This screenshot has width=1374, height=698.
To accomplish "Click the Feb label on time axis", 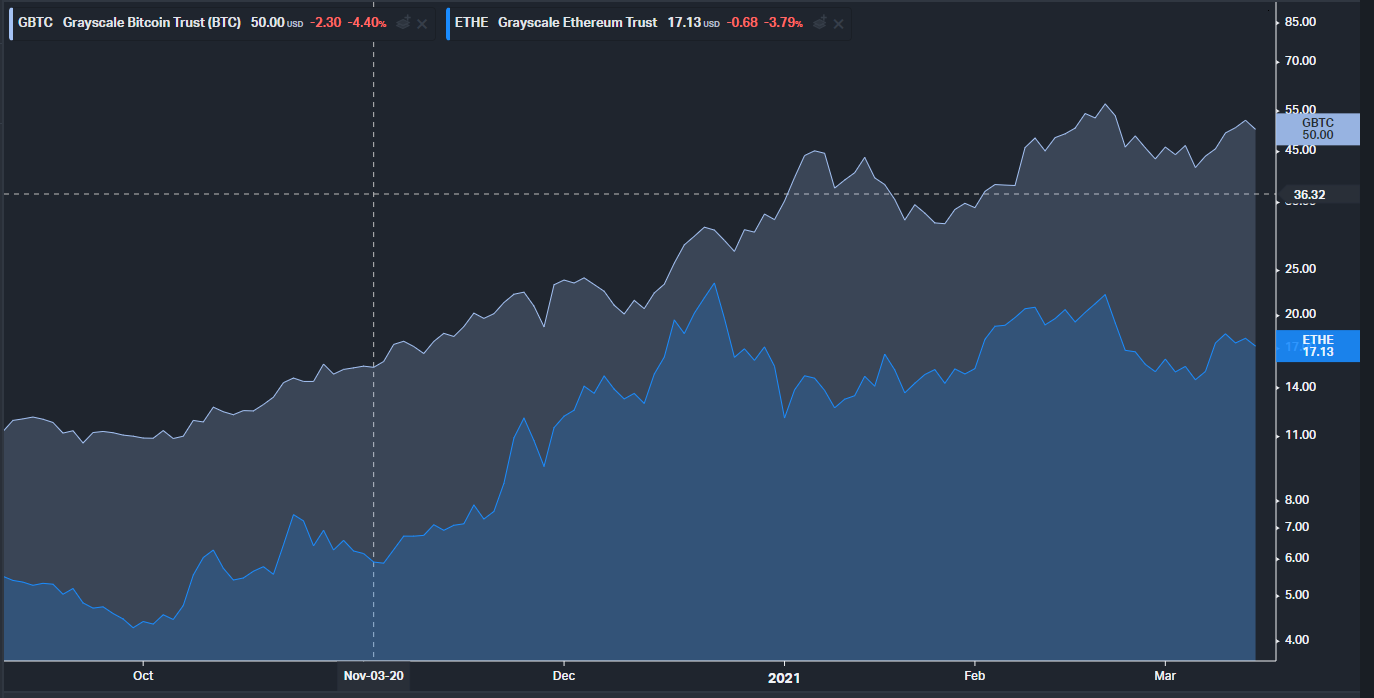I will click(974, 676).
